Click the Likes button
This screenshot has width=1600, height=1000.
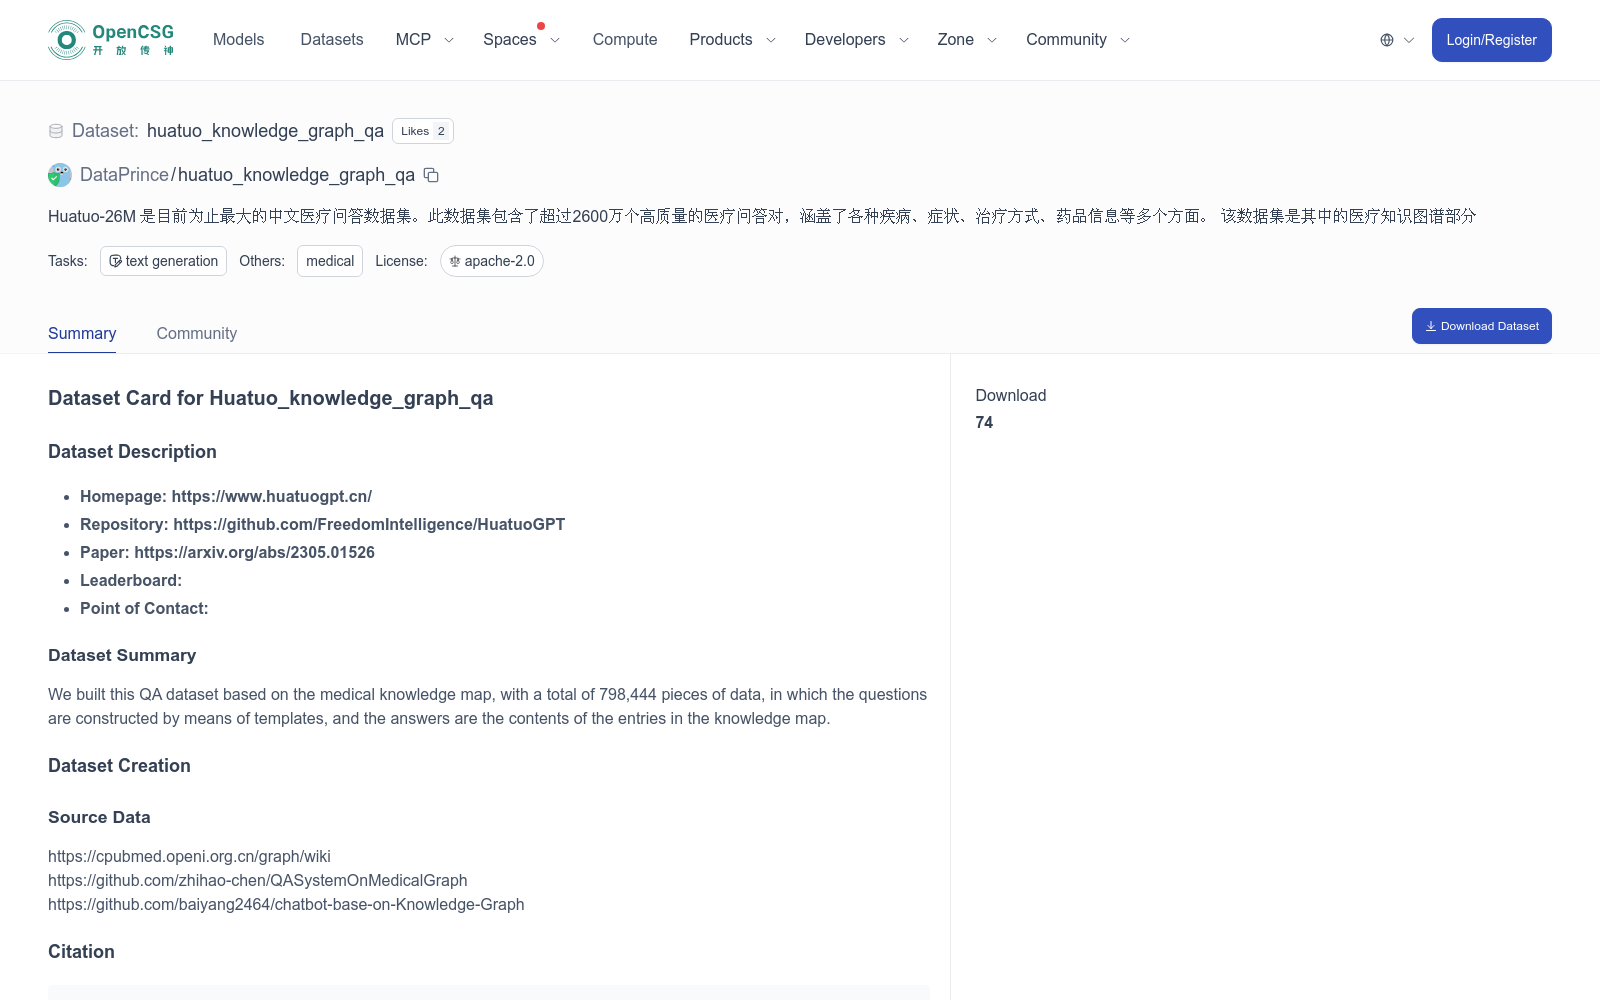pos(423,131)
